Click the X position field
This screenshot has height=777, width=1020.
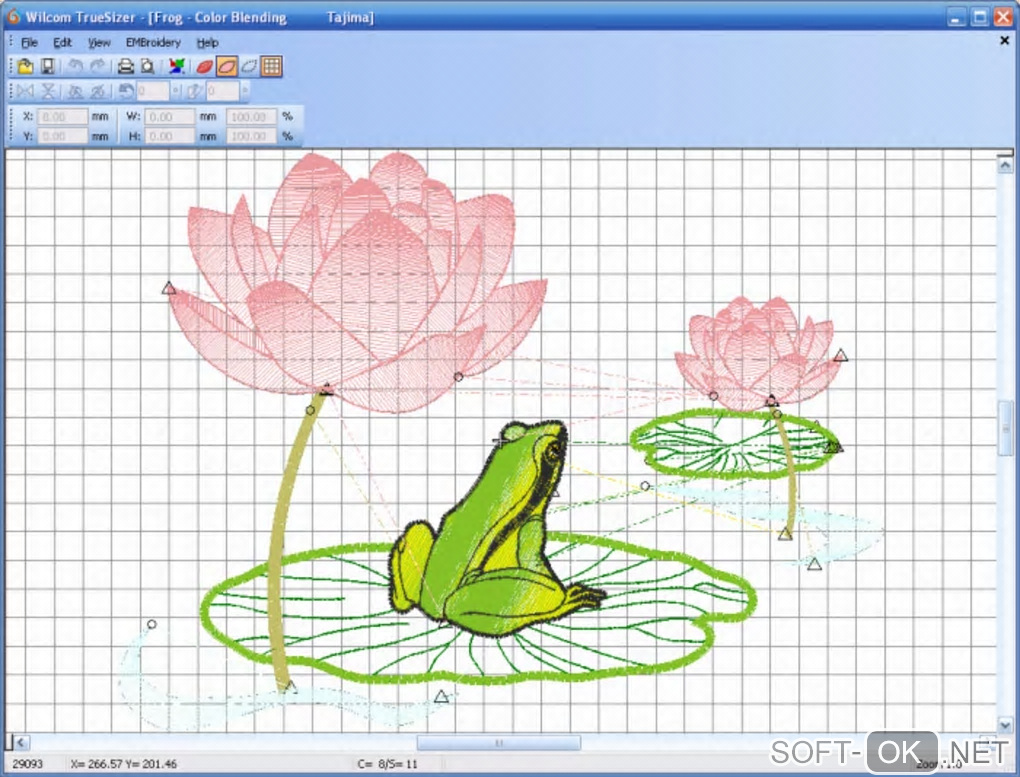(62, 116)
